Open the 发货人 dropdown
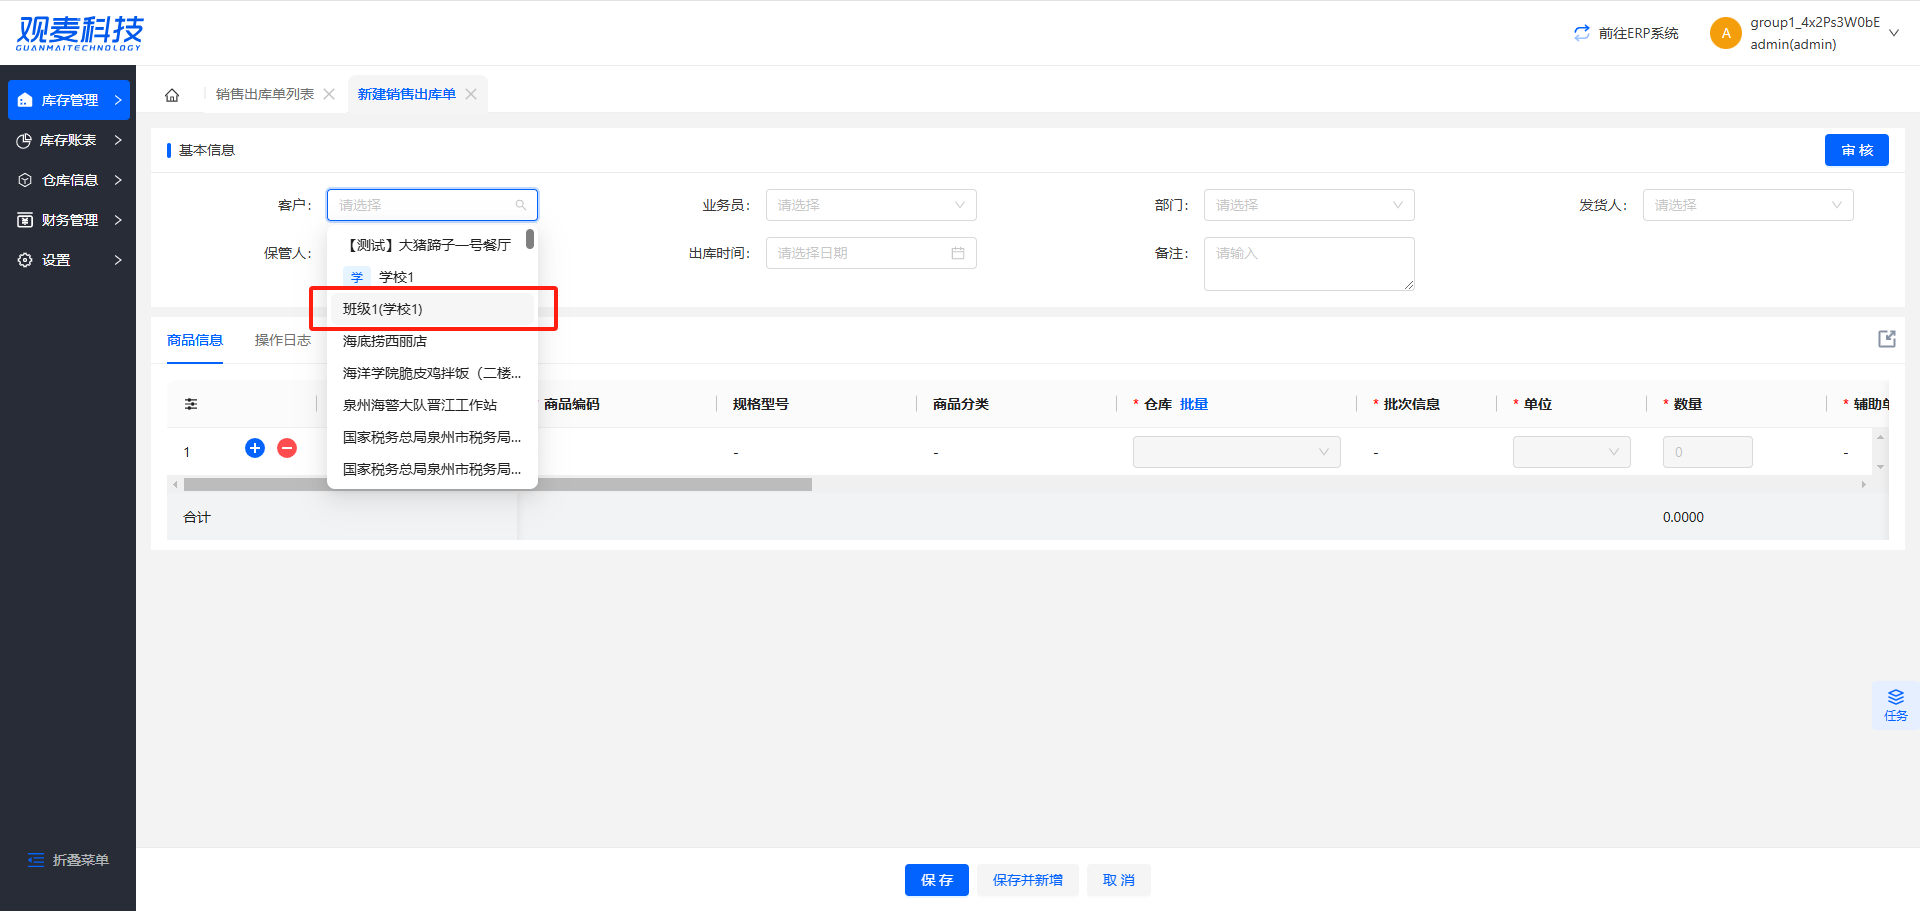 (x=1748, y=205)
